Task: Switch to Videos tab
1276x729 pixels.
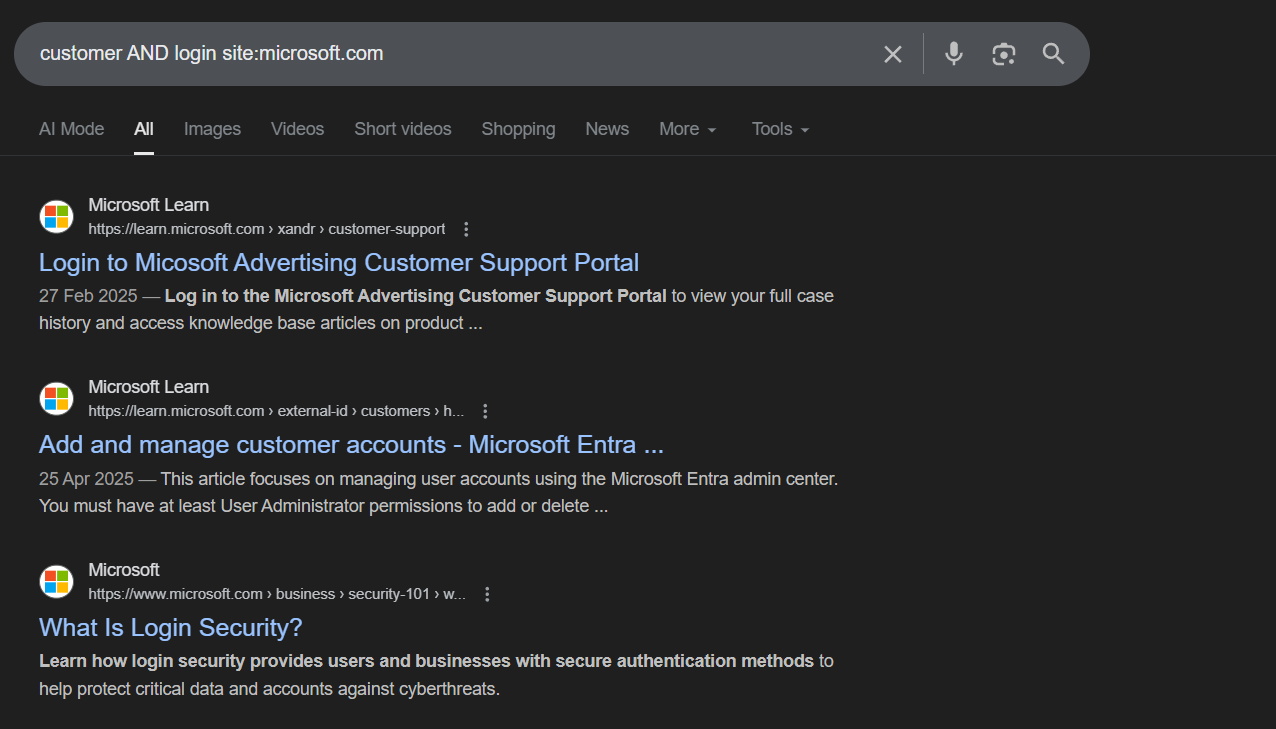Action: (x=298, y=129)
